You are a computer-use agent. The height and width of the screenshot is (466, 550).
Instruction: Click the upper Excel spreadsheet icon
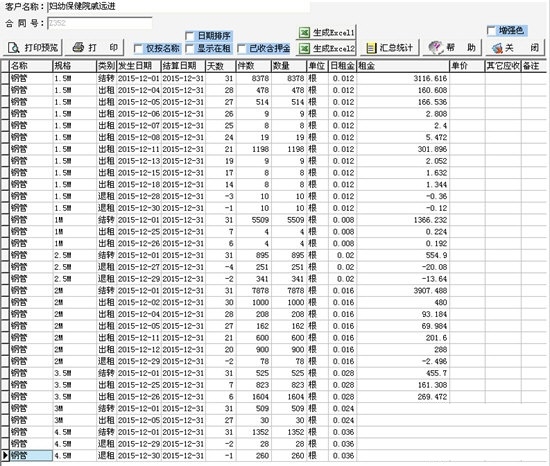click(x=304, y=32)
